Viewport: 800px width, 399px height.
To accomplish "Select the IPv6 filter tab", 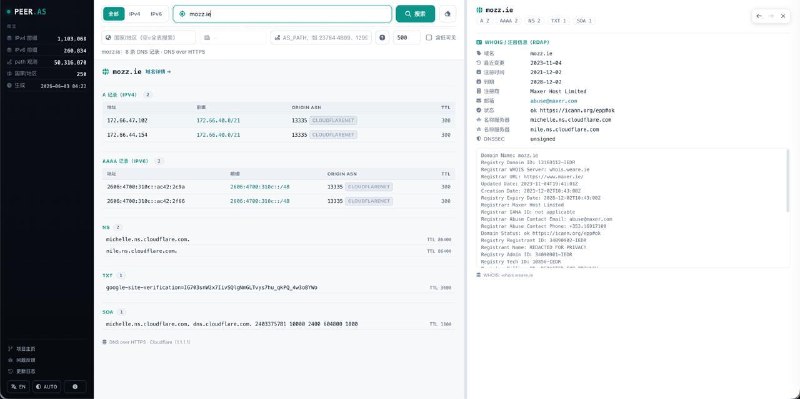I will click(156, 14).
